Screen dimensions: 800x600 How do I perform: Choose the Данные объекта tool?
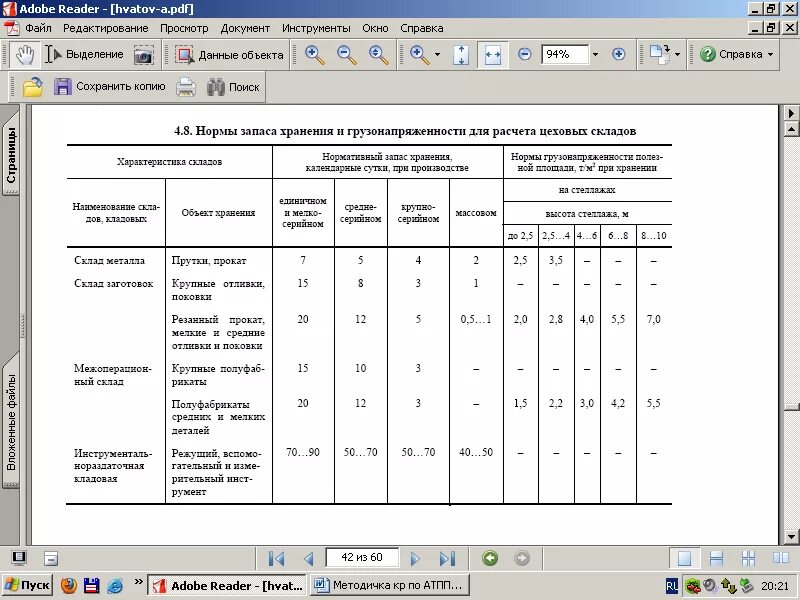[x=230, y=55]
